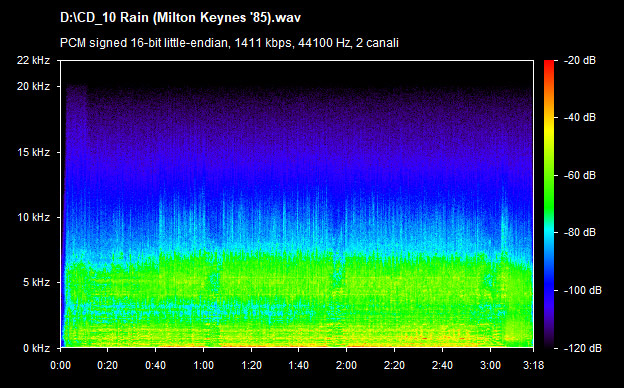Click the 0:20 time marker
Image resolution: width=624 pixels, height=388 pixels.
point(108,365)
